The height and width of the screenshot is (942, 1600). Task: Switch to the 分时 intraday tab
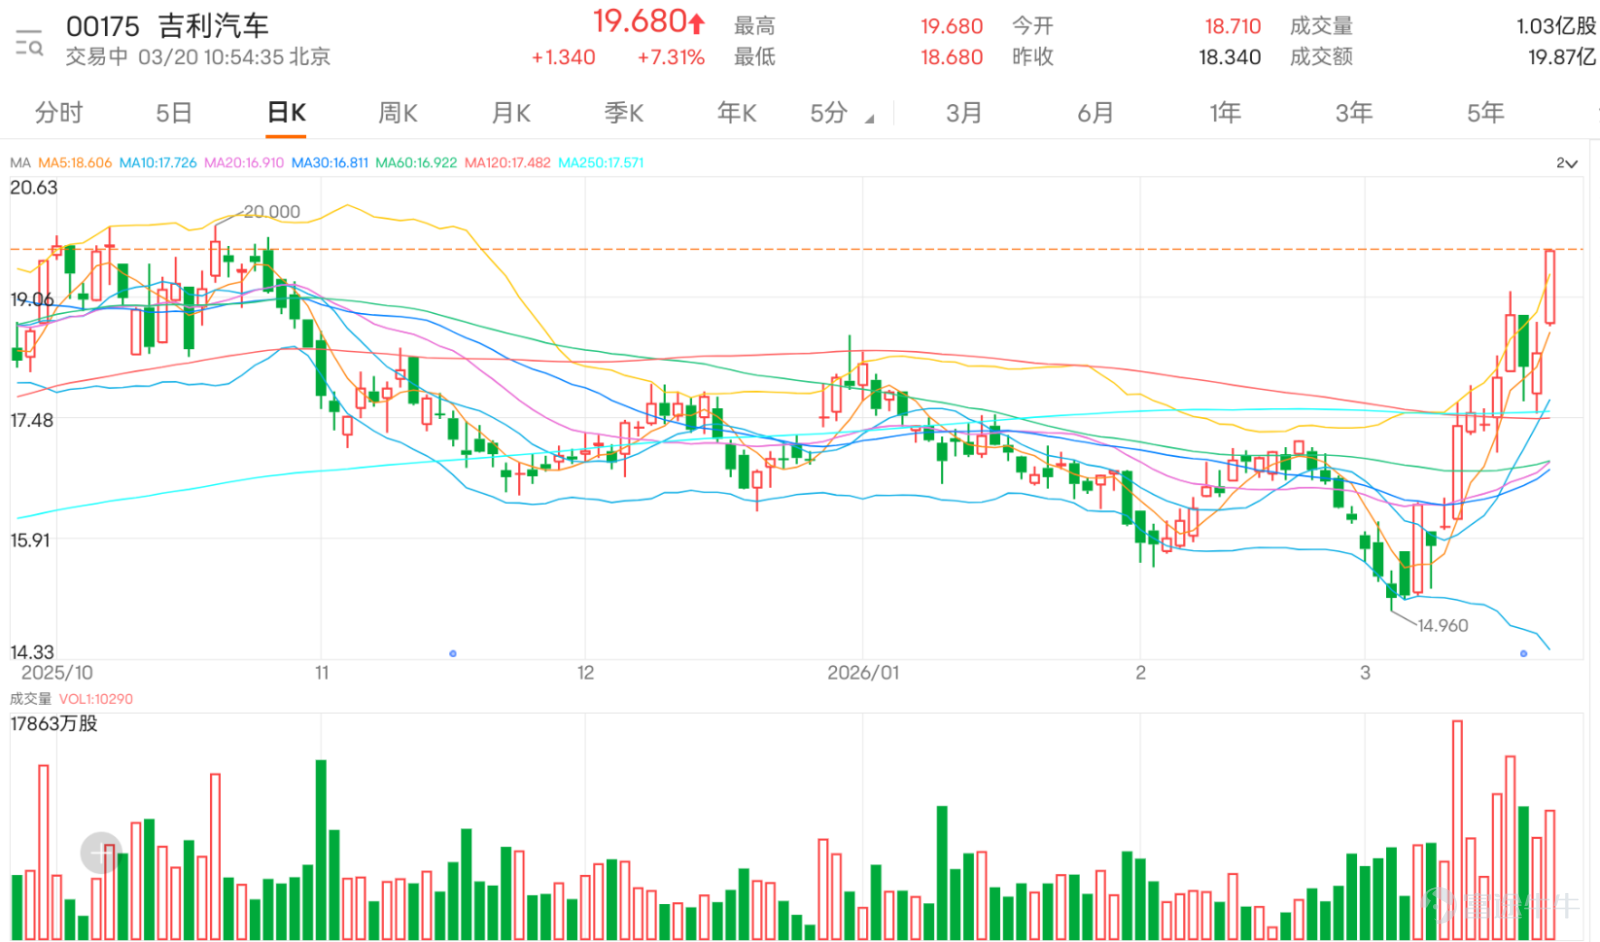click(59, 113)
